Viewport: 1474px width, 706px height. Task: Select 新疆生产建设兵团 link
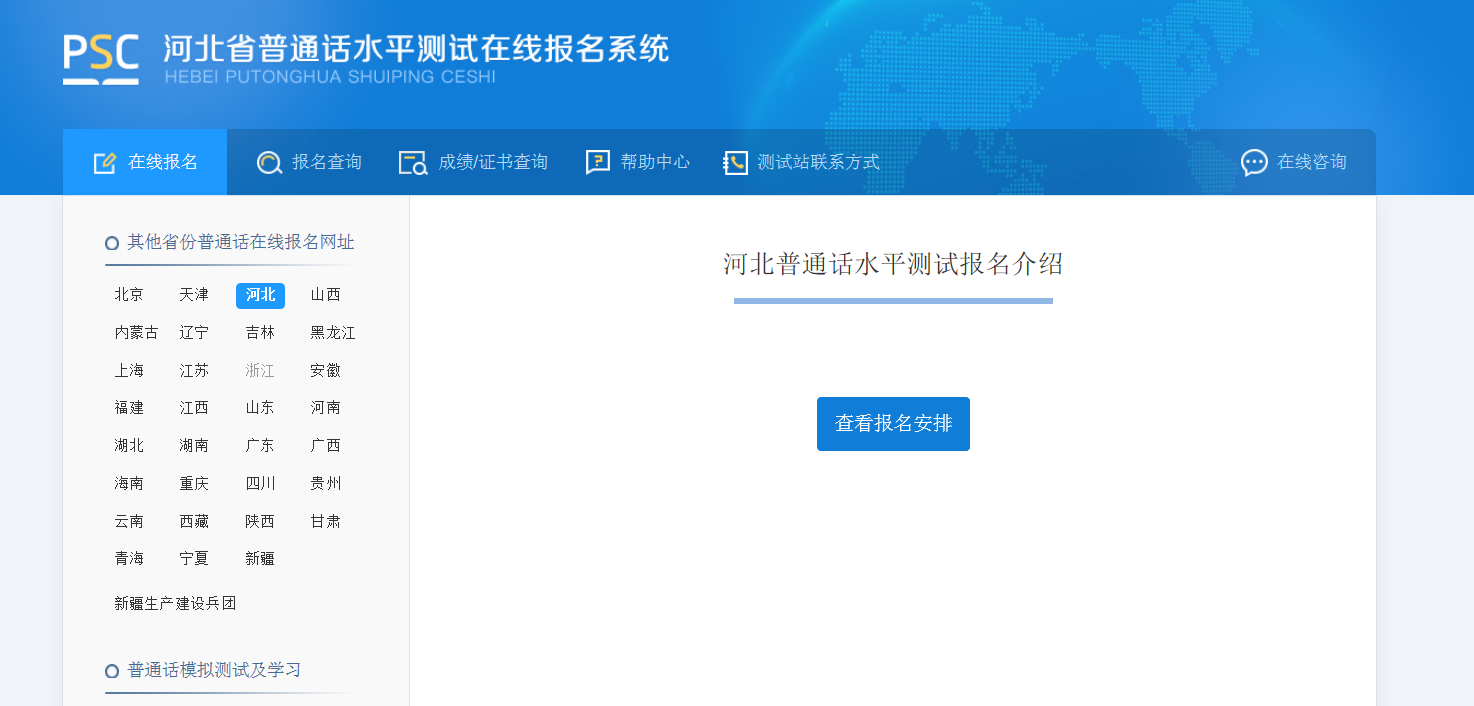point(175,604)
